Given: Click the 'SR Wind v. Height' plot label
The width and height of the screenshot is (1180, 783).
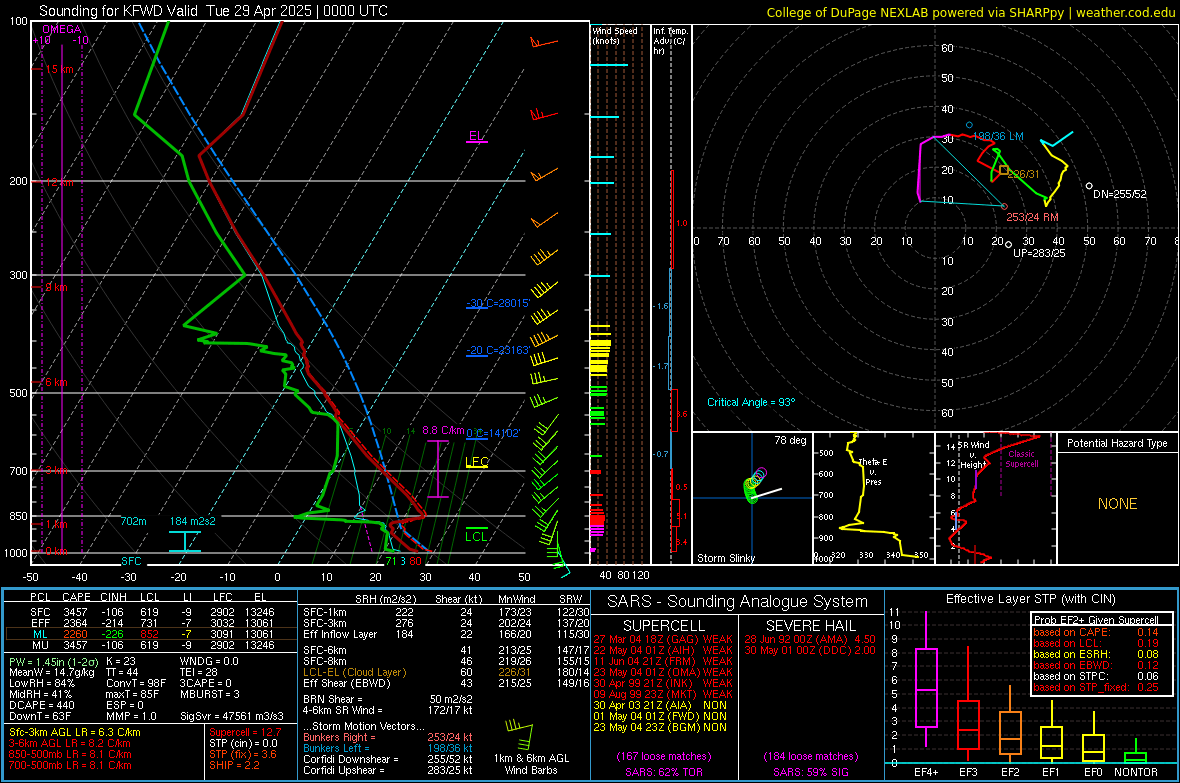Looking at the screenshot, I should [973, 455].
